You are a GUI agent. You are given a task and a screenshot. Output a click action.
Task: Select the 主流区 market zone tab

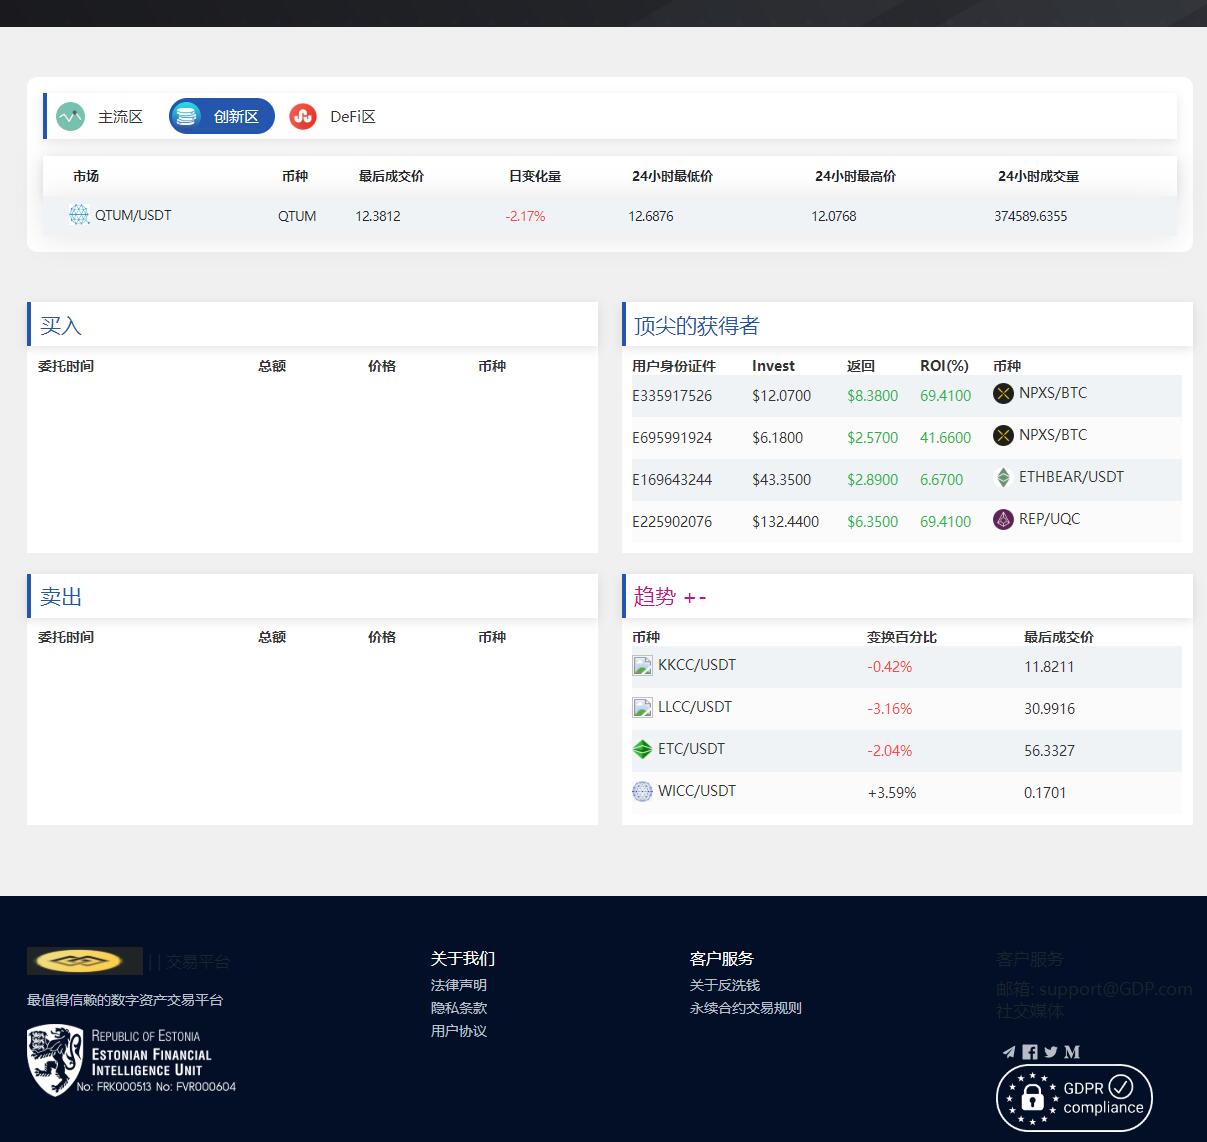(100, 117)
